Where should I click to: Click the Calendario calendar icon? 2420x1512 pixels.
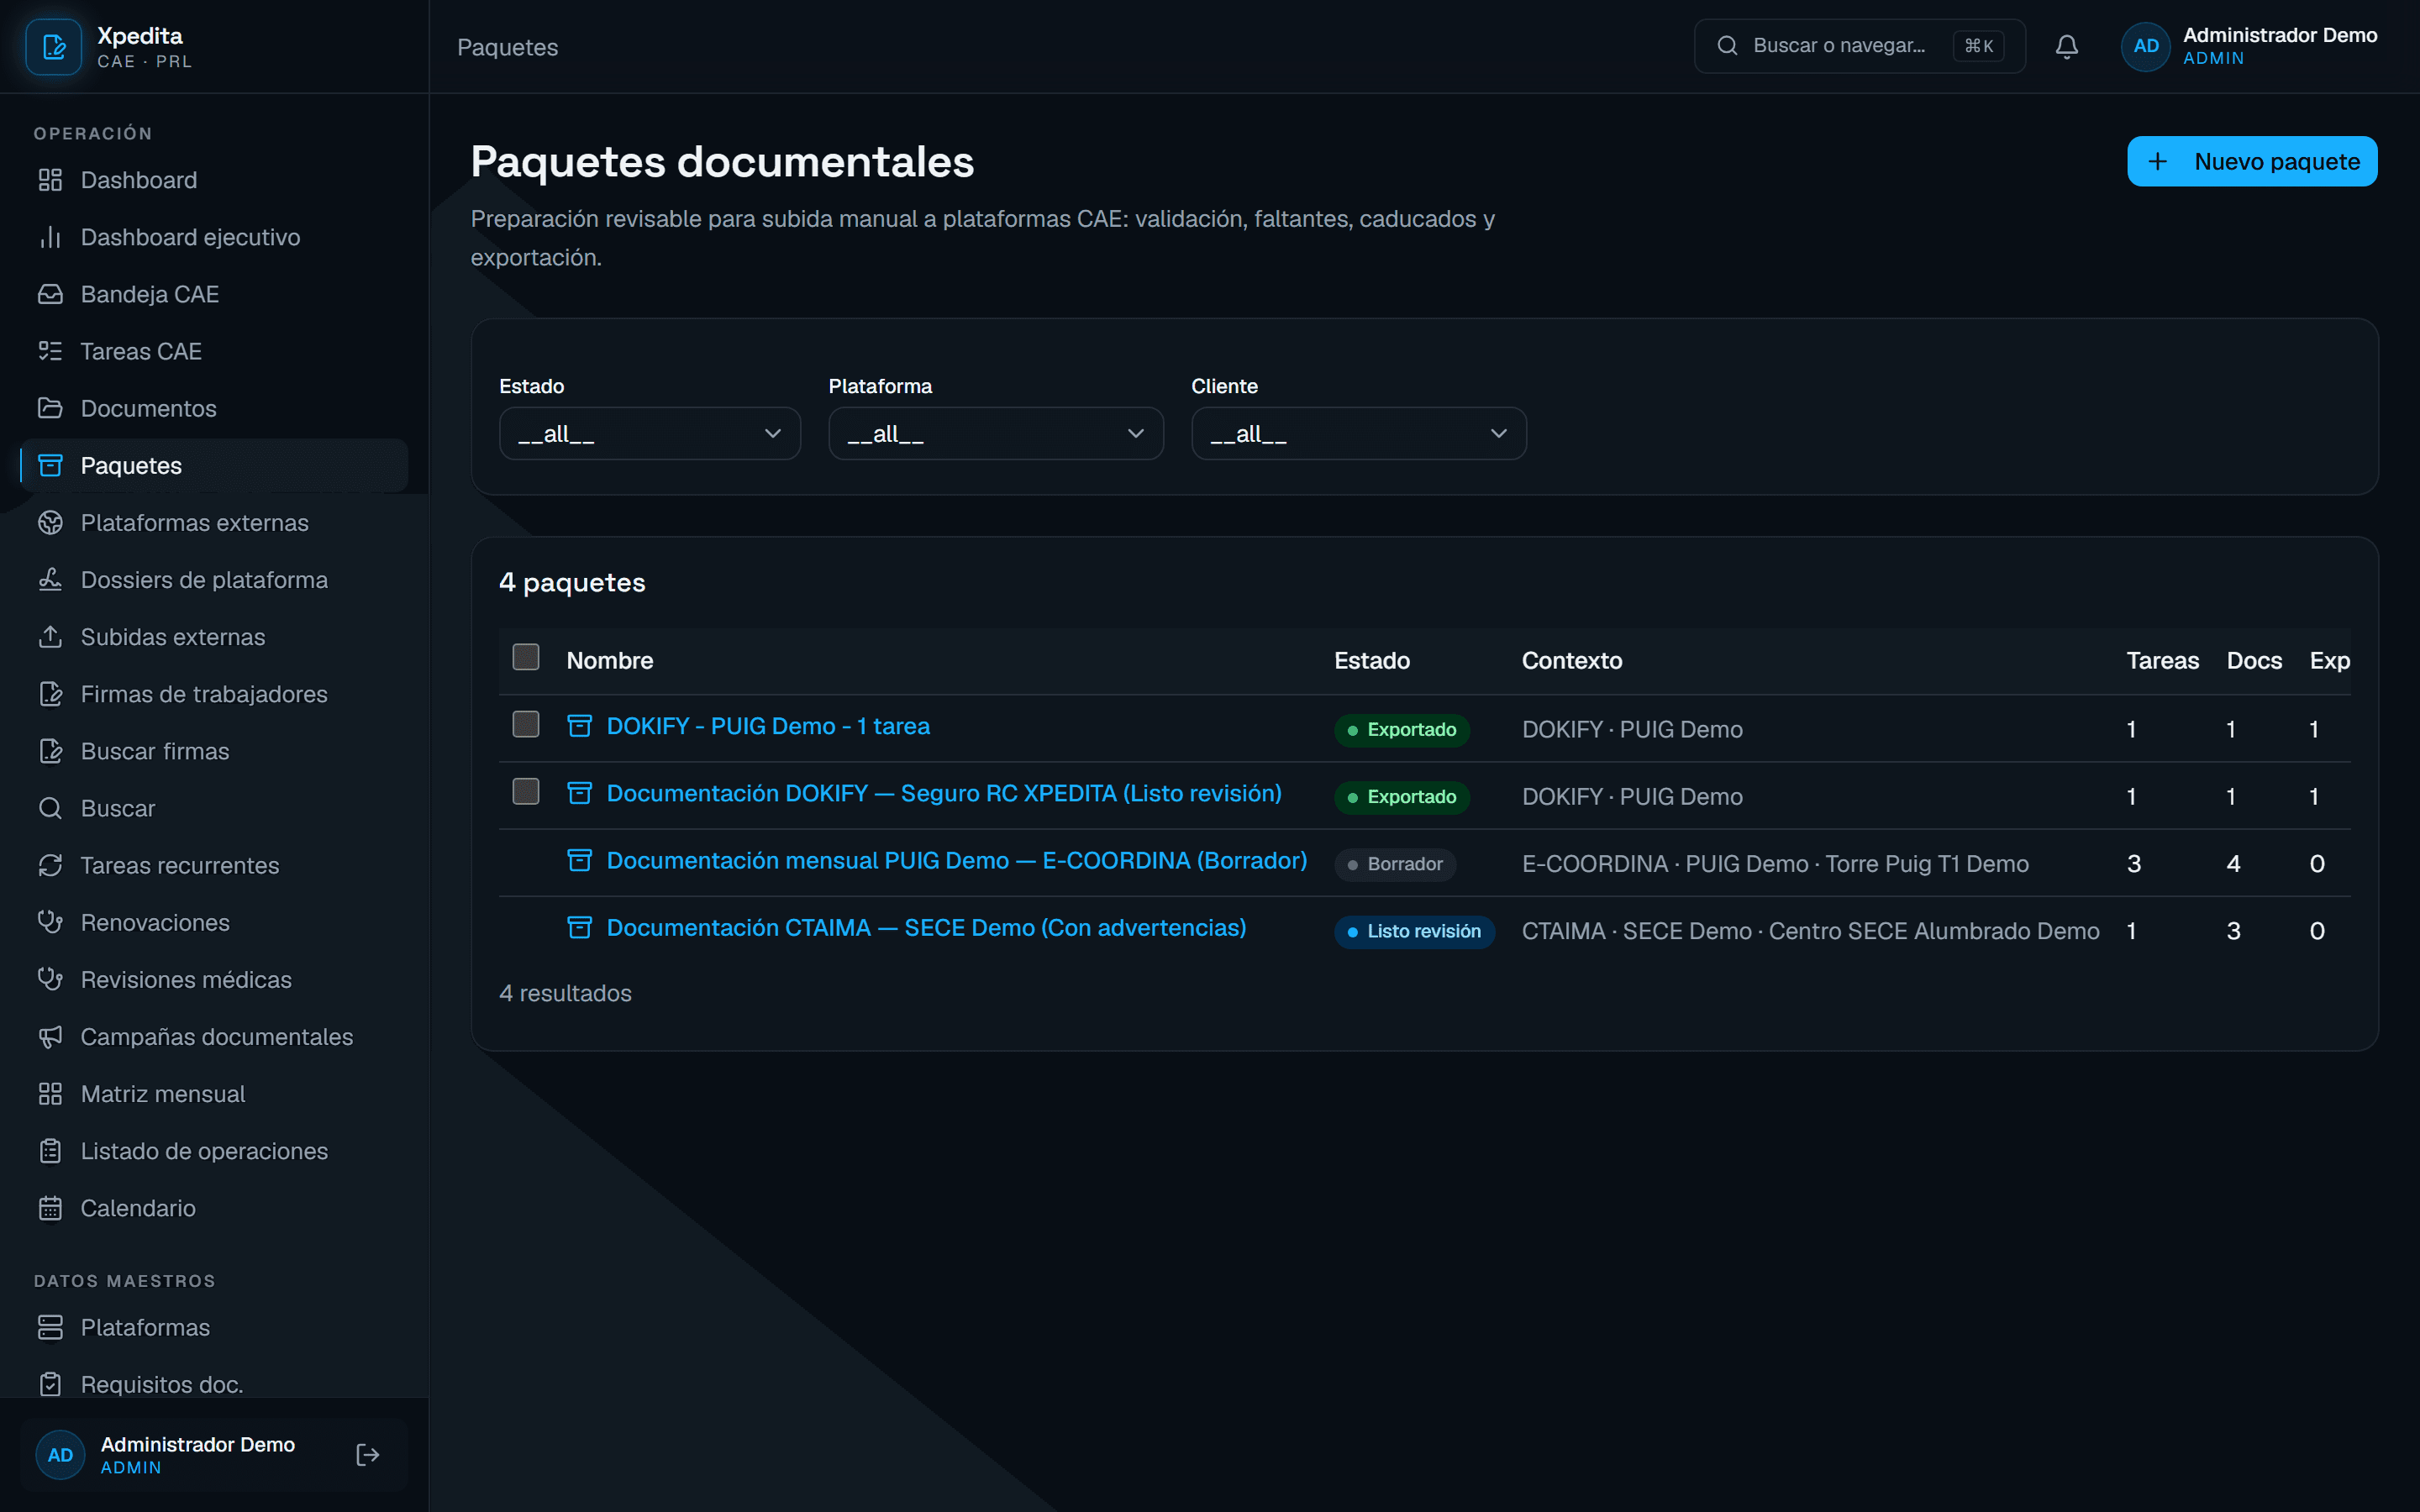(x=50, y=1207)
